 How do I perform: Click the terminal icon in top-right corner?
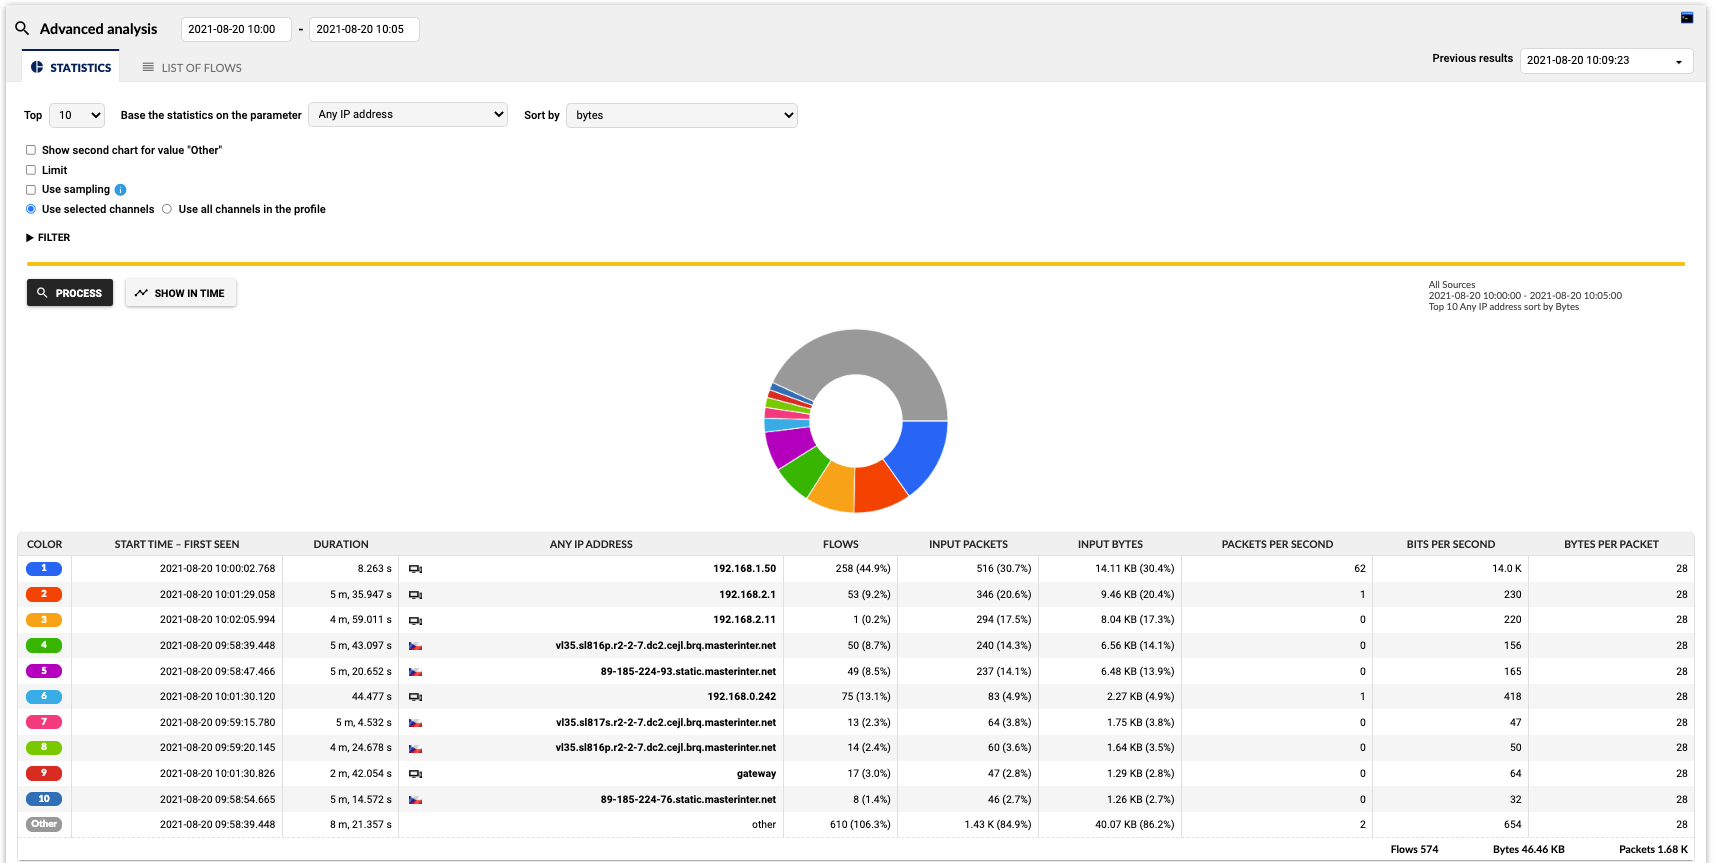[1686, 18]
